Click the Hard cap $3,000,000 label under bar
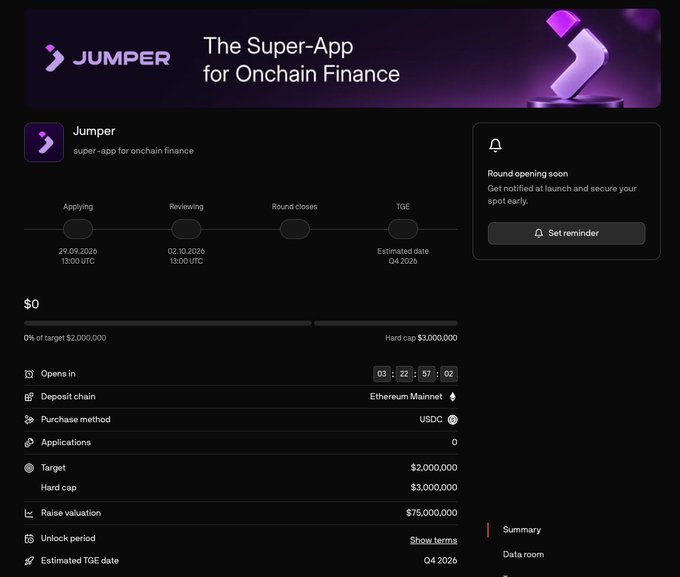The image size is (680, 577). pyautogui.click(x=421, y=338)
